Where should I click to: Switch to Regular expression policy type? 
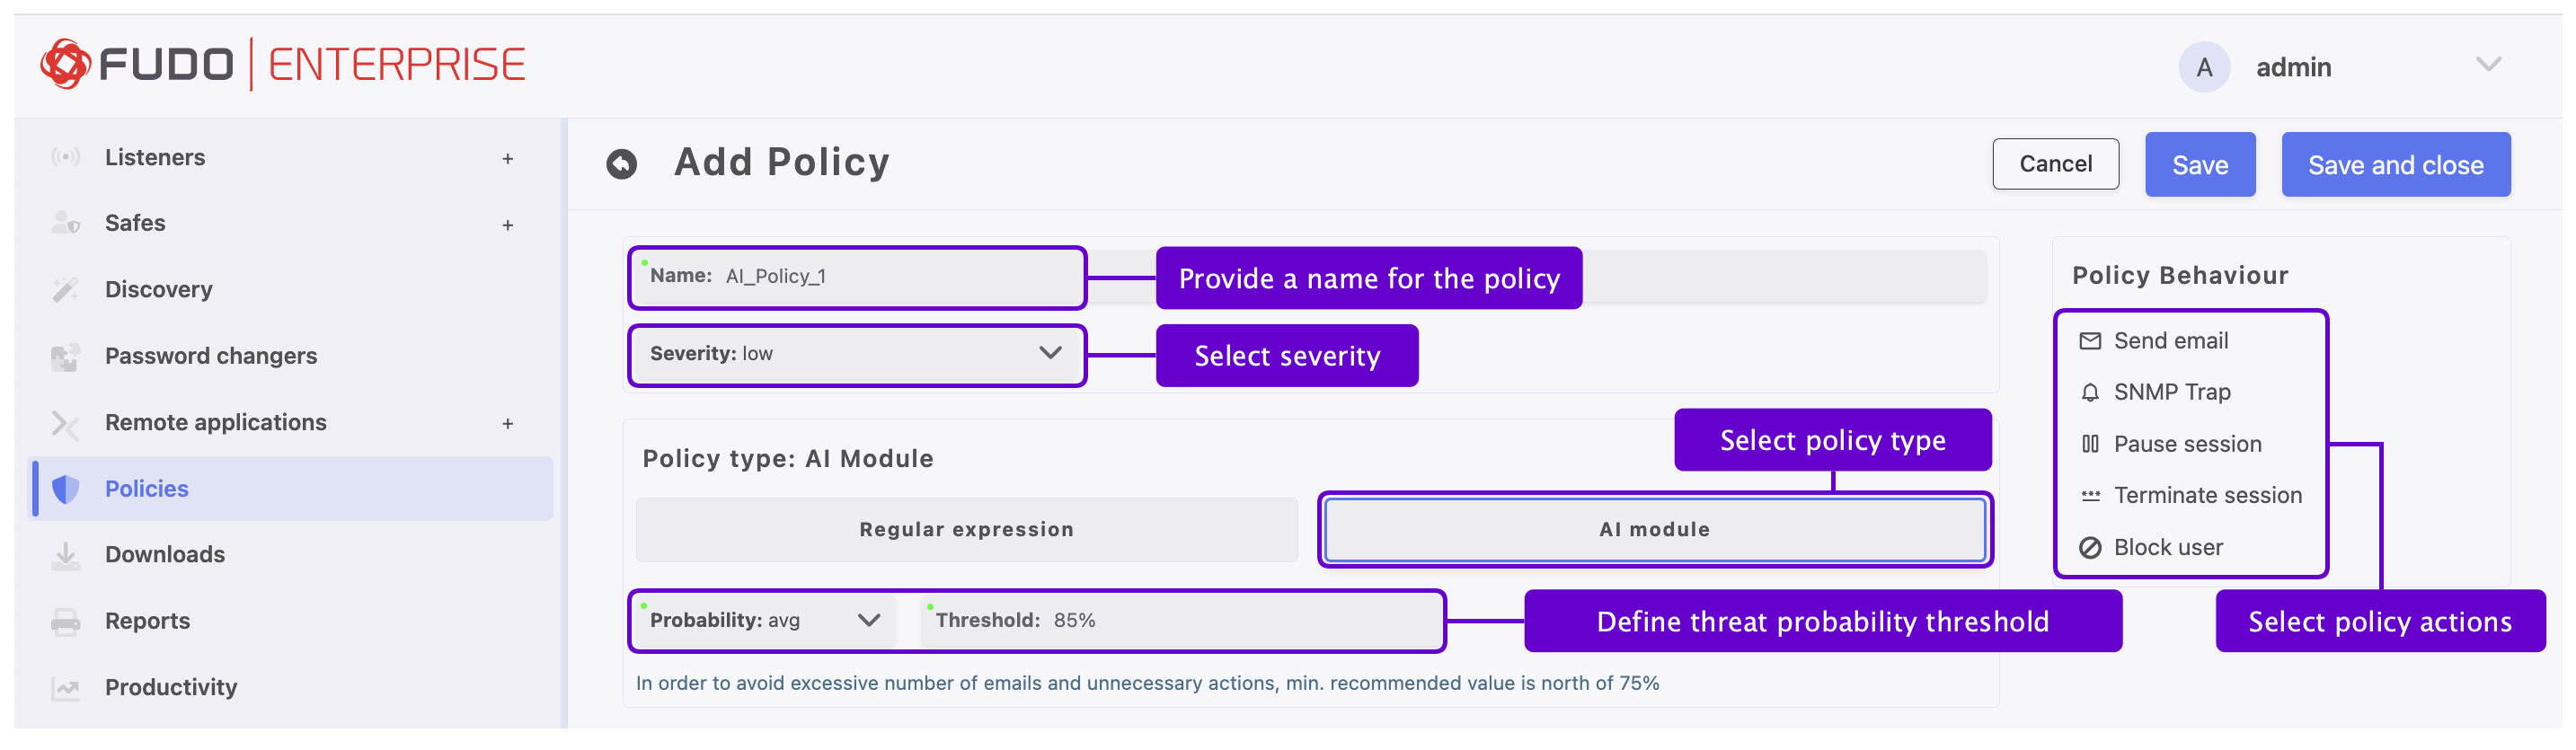[x=966, y=530]
